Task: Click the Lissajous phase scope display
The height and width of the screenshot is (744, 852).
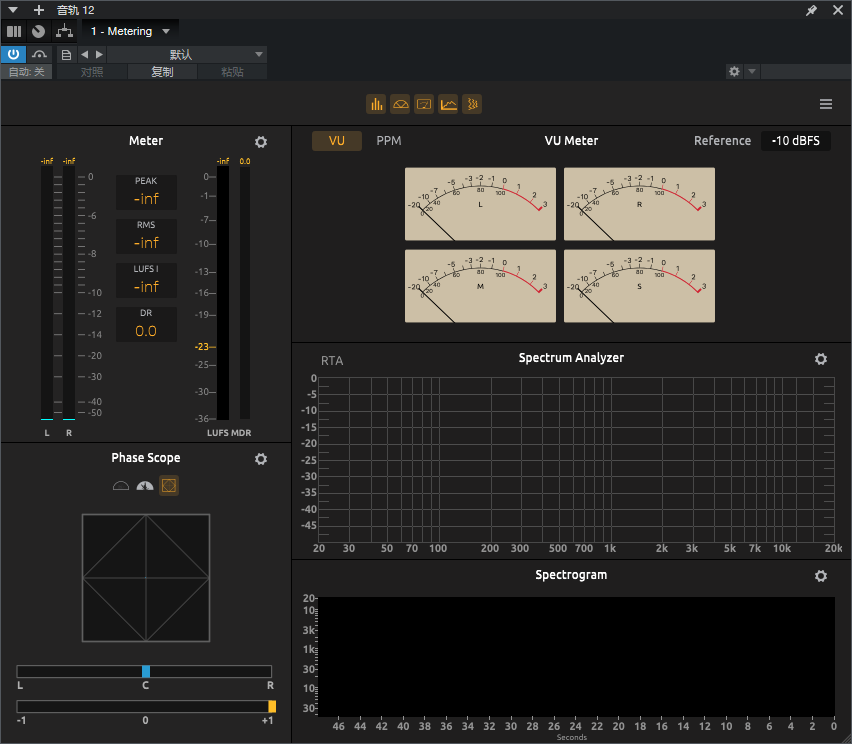Action: point(146,578)
